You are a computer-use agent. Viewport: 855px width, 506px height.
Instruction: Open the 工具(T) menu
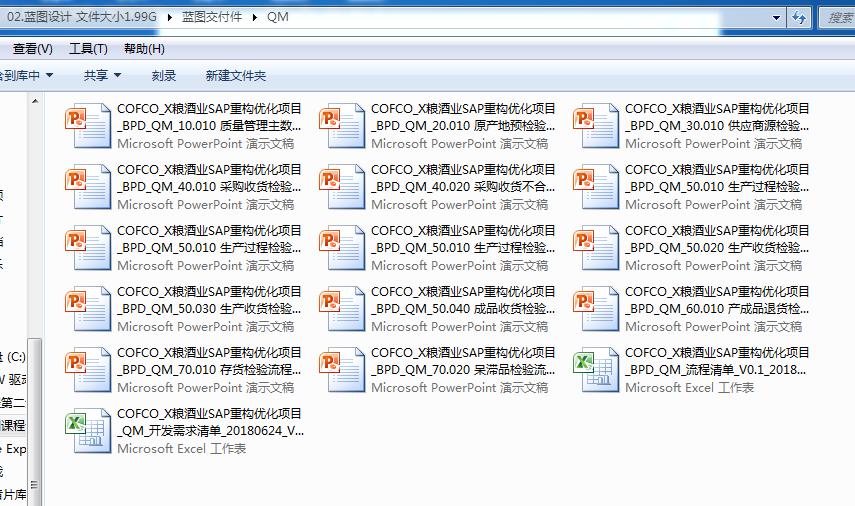click(88, 49)
